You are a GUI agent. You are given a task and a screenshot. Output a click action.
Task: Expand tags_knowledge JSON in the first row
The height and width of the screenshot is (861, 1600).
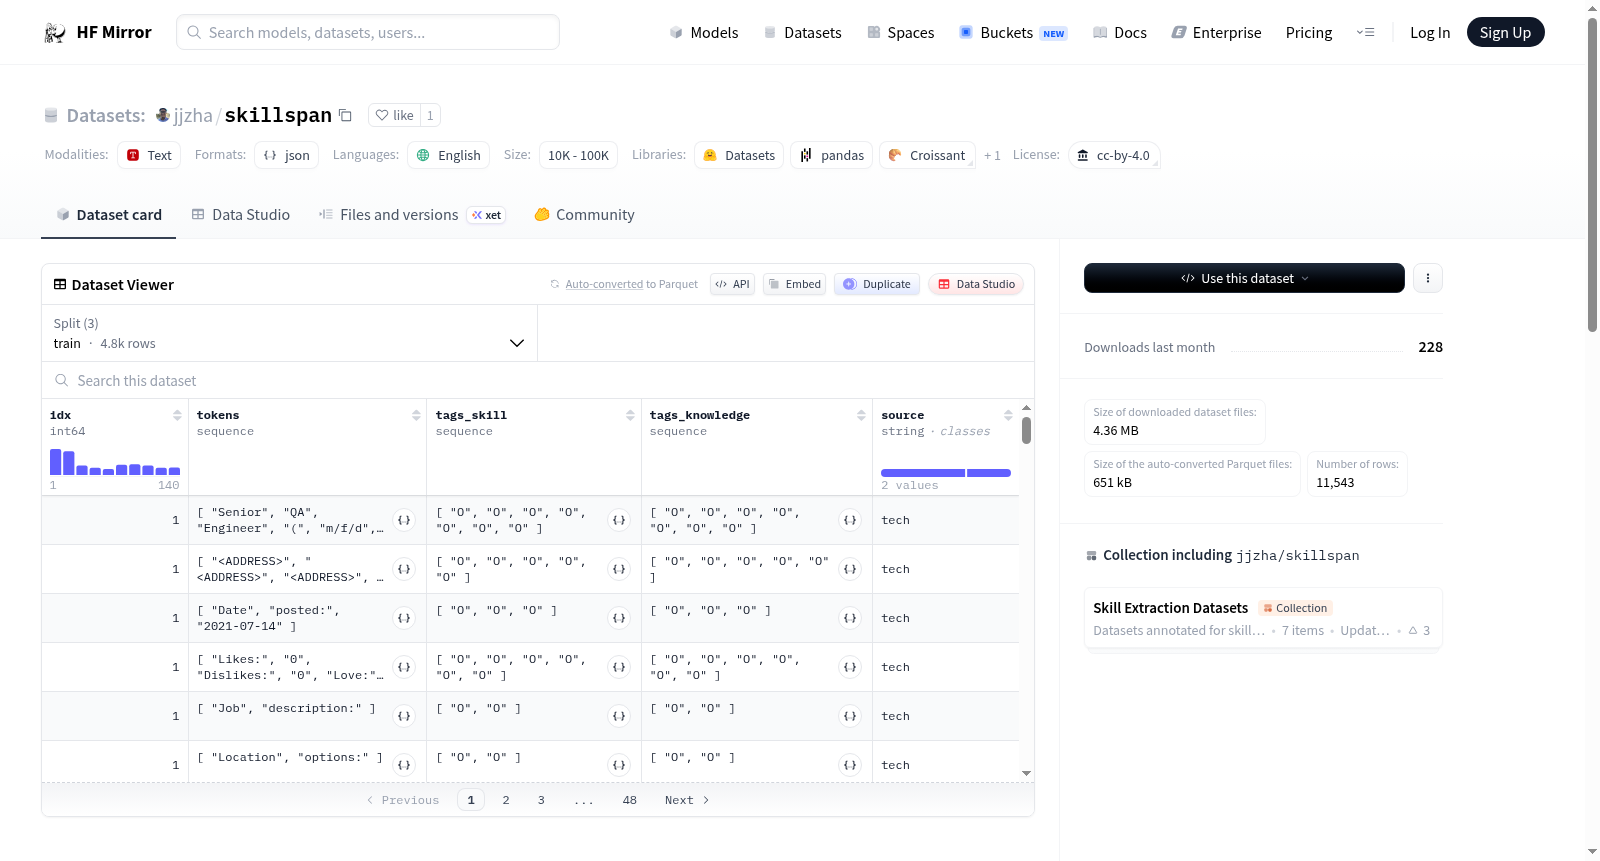(850, 520)
